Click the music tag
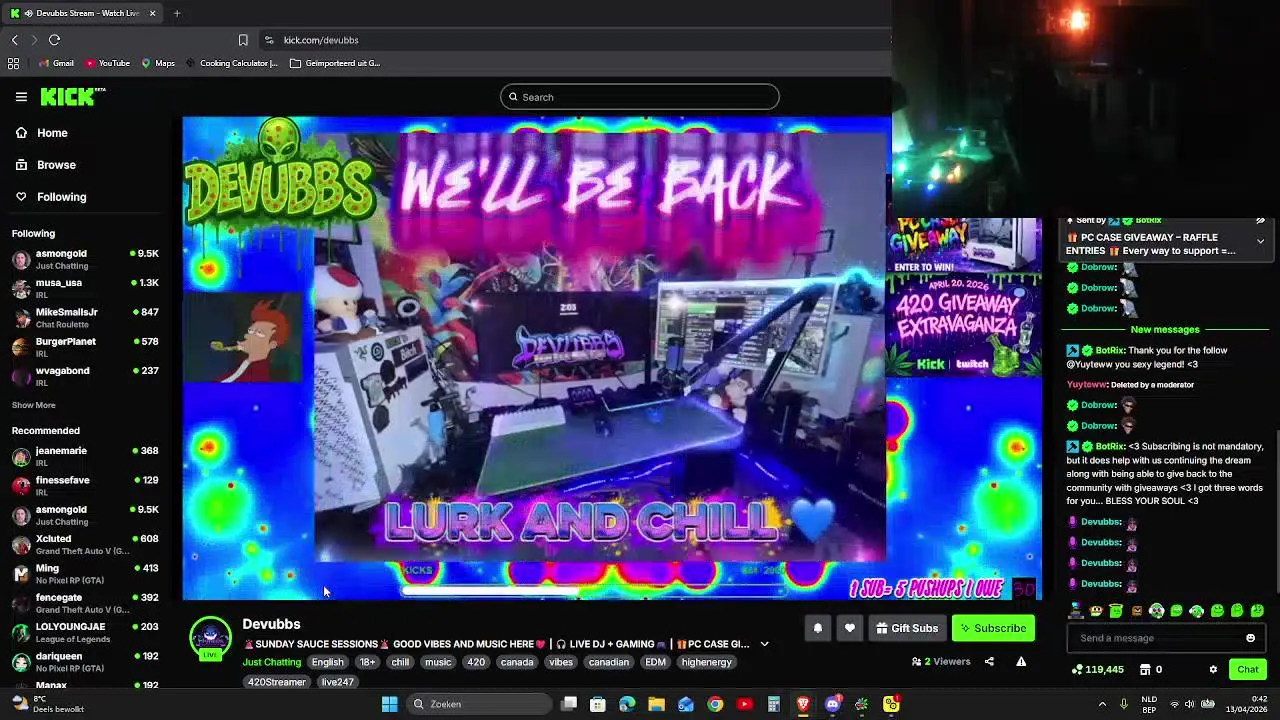This screenshot has width=1280, height=720. pyautogui.click(x=438, y=662)
